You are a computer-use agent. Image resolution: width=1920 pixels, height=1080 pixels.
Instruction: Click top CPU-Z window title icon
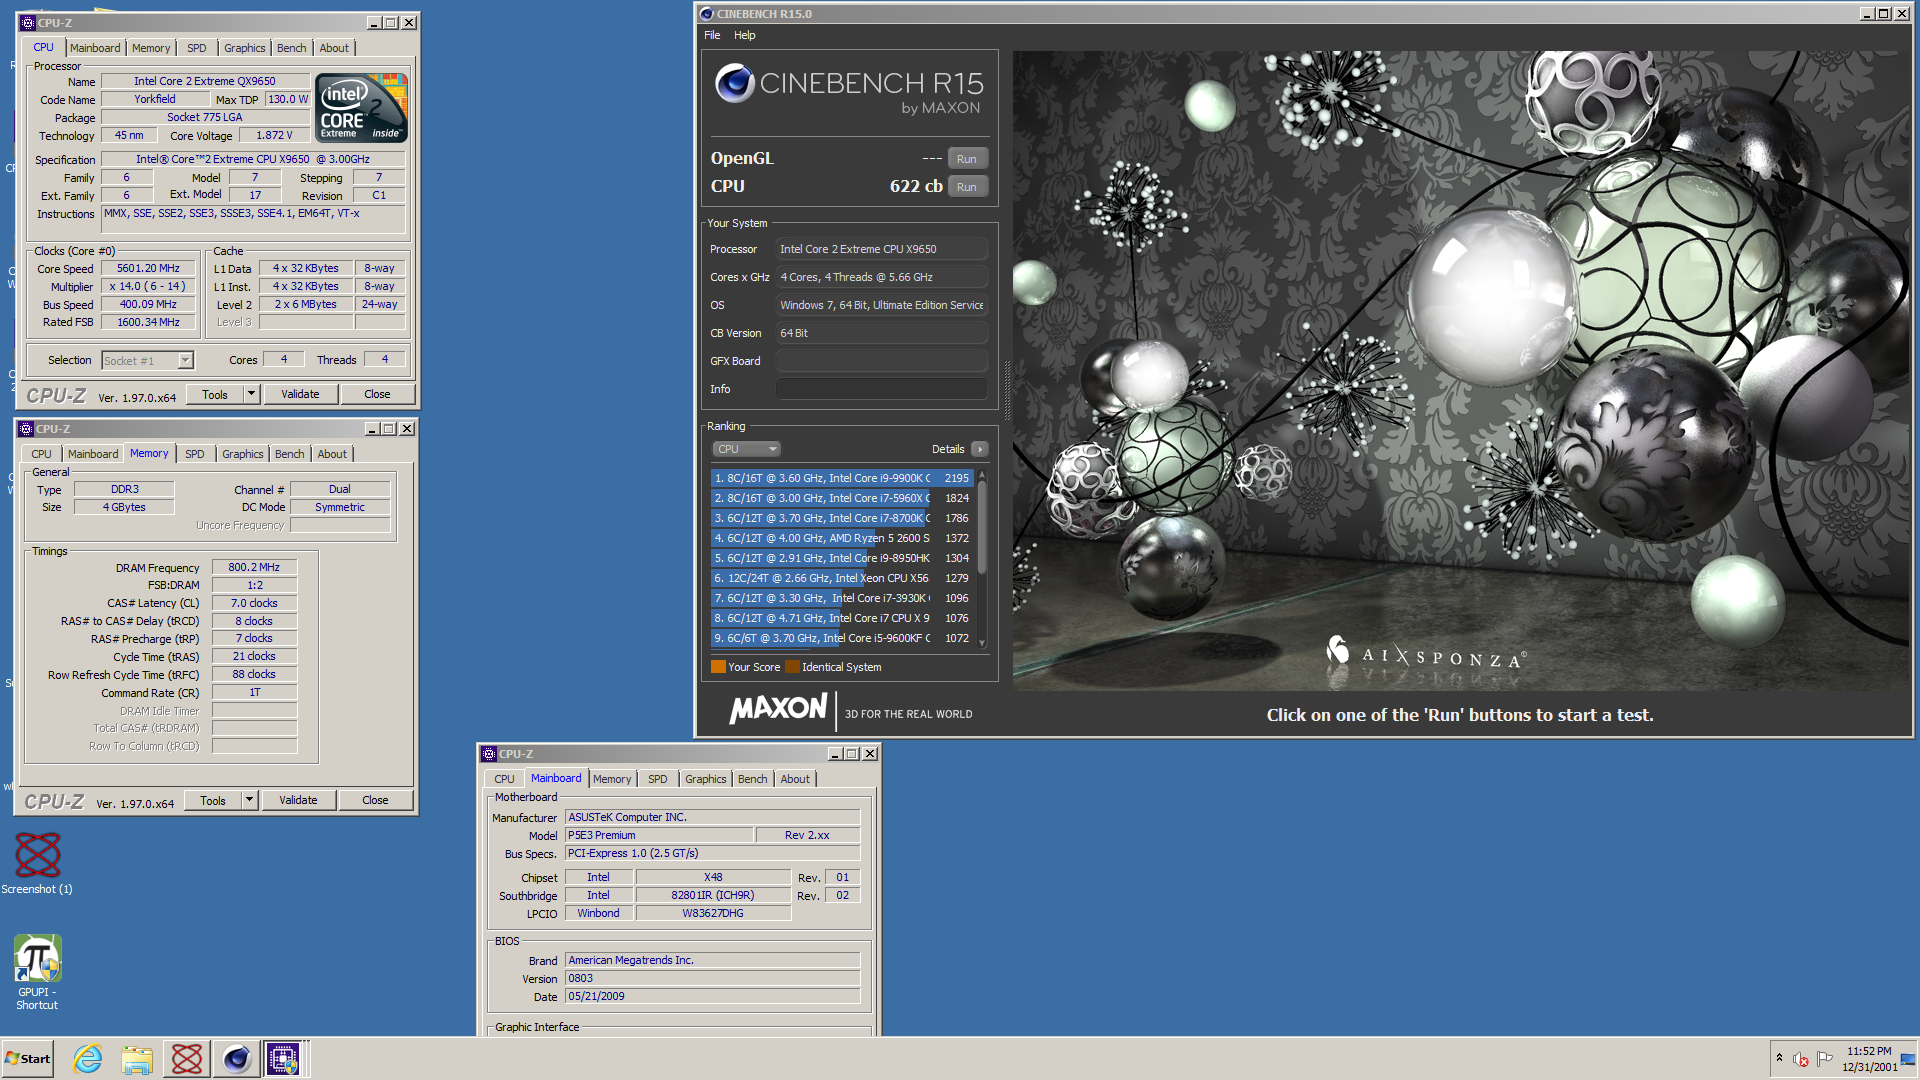click(28, 23)
